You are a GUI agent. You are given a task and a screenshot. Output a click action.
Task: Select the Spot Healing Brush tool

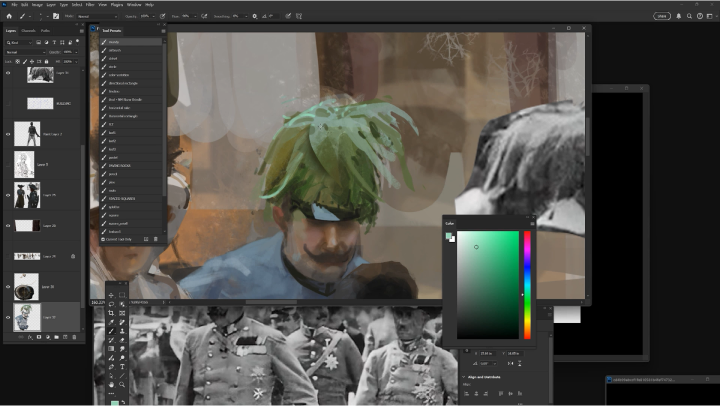[122, 322]
